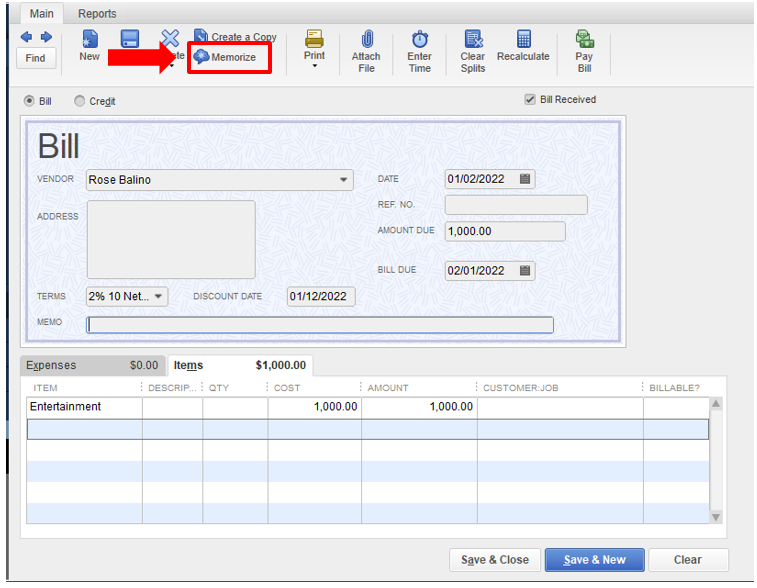Go to previous bill with left arrow

point(26,37)
